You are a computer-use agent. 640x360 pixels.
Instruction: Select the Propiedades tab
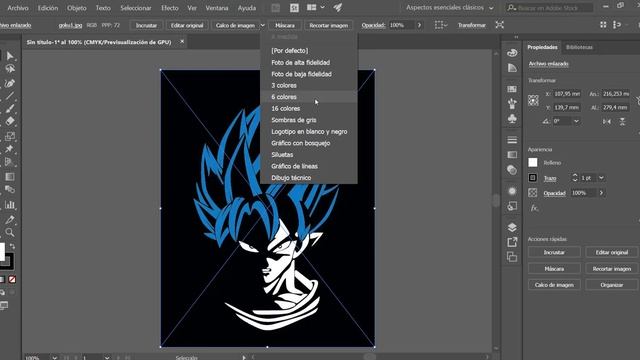[542, 47]
